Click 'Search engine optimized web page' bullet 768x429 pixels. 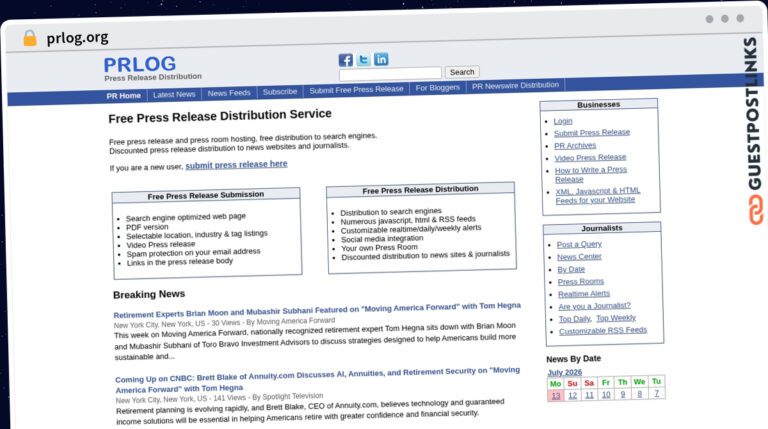[186, 217]
